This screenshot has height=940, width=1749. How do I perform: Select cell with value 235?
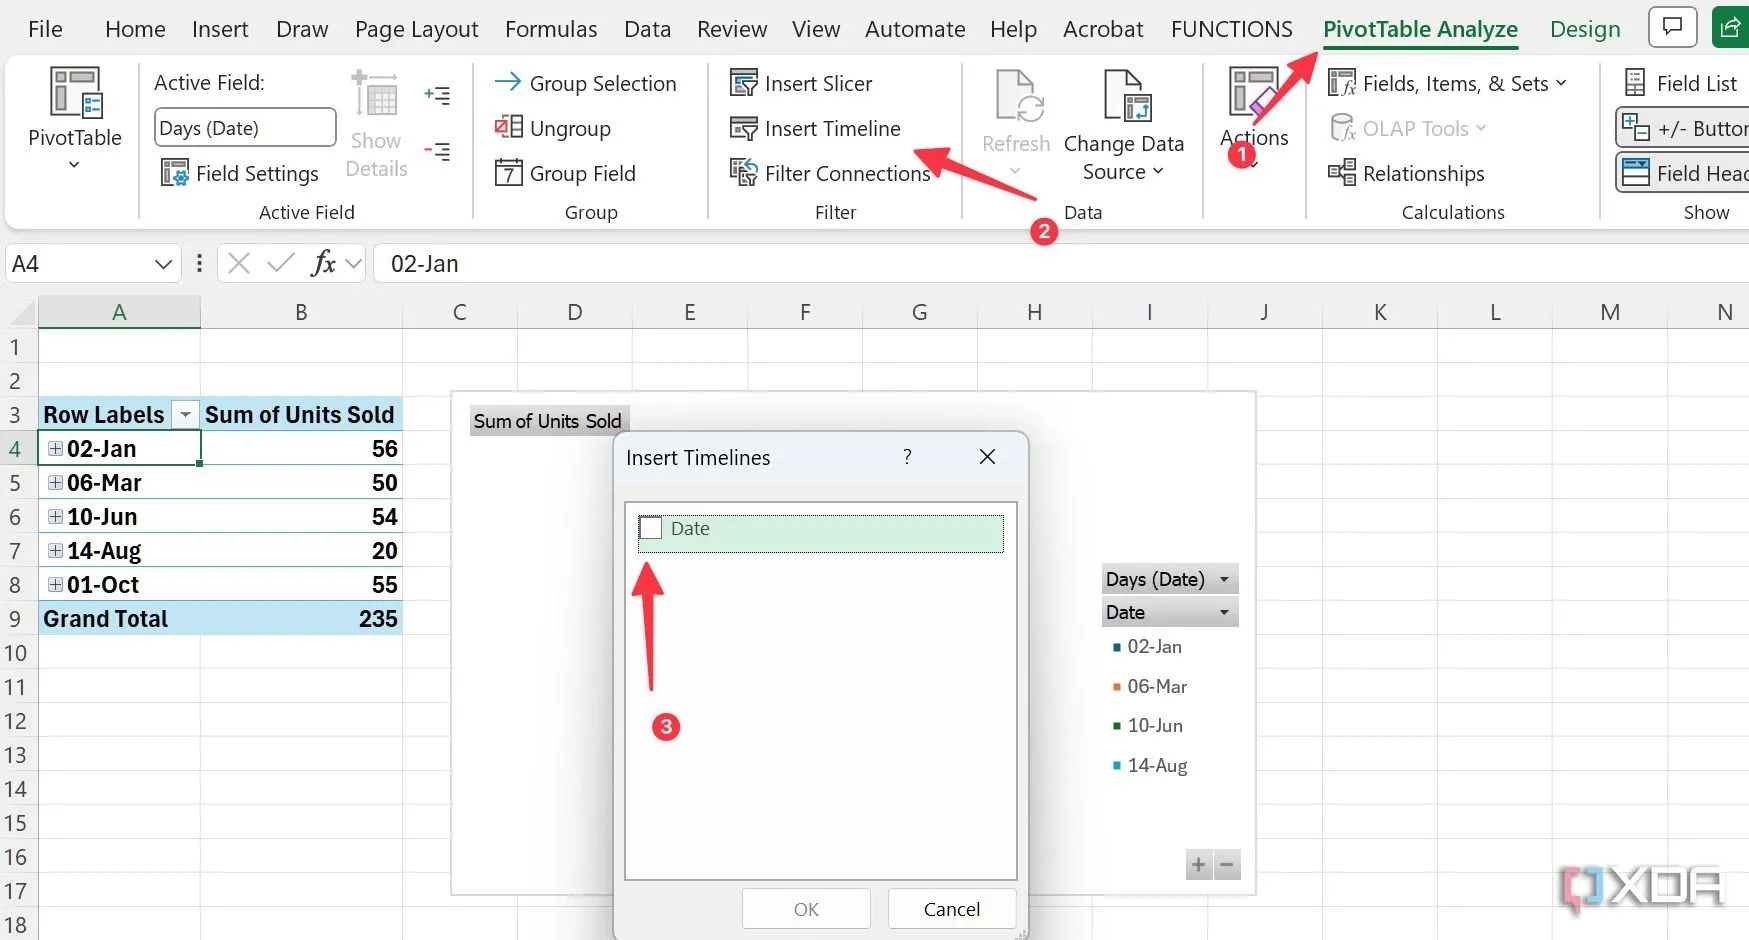[301, 618]
